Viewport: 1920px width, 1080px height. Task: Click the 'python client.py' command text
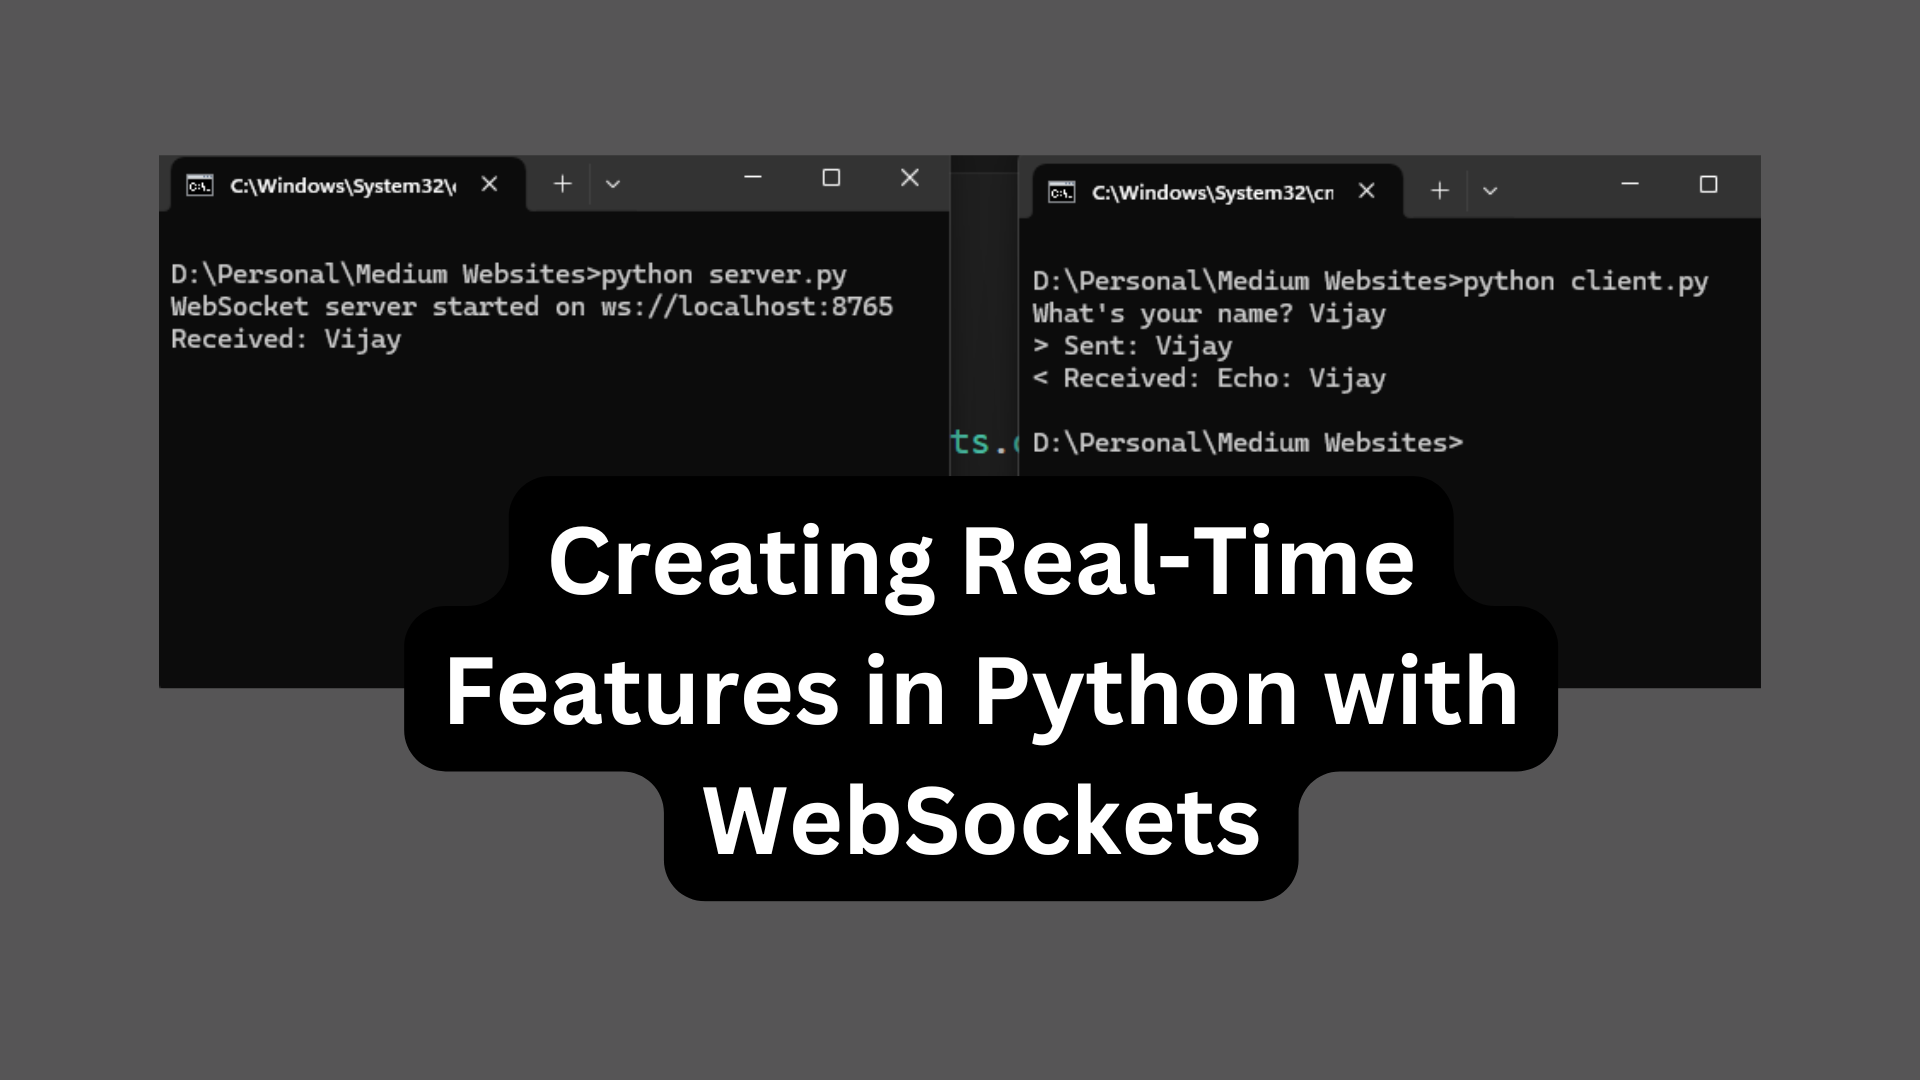coord(1585,282)
